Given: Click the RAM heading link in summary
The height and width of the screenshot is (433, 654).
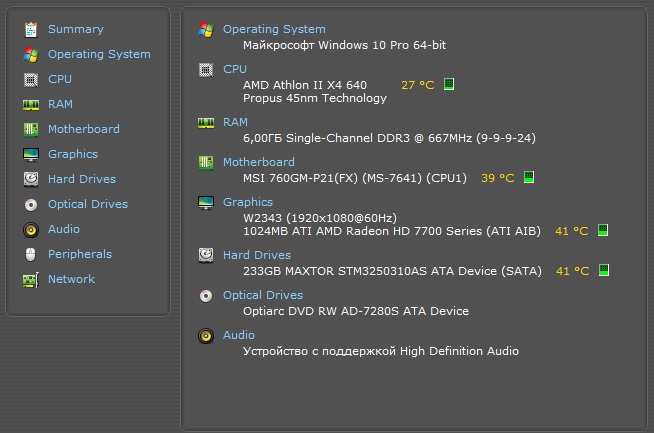Looking at the screenshot, I should tap(235, 122).
